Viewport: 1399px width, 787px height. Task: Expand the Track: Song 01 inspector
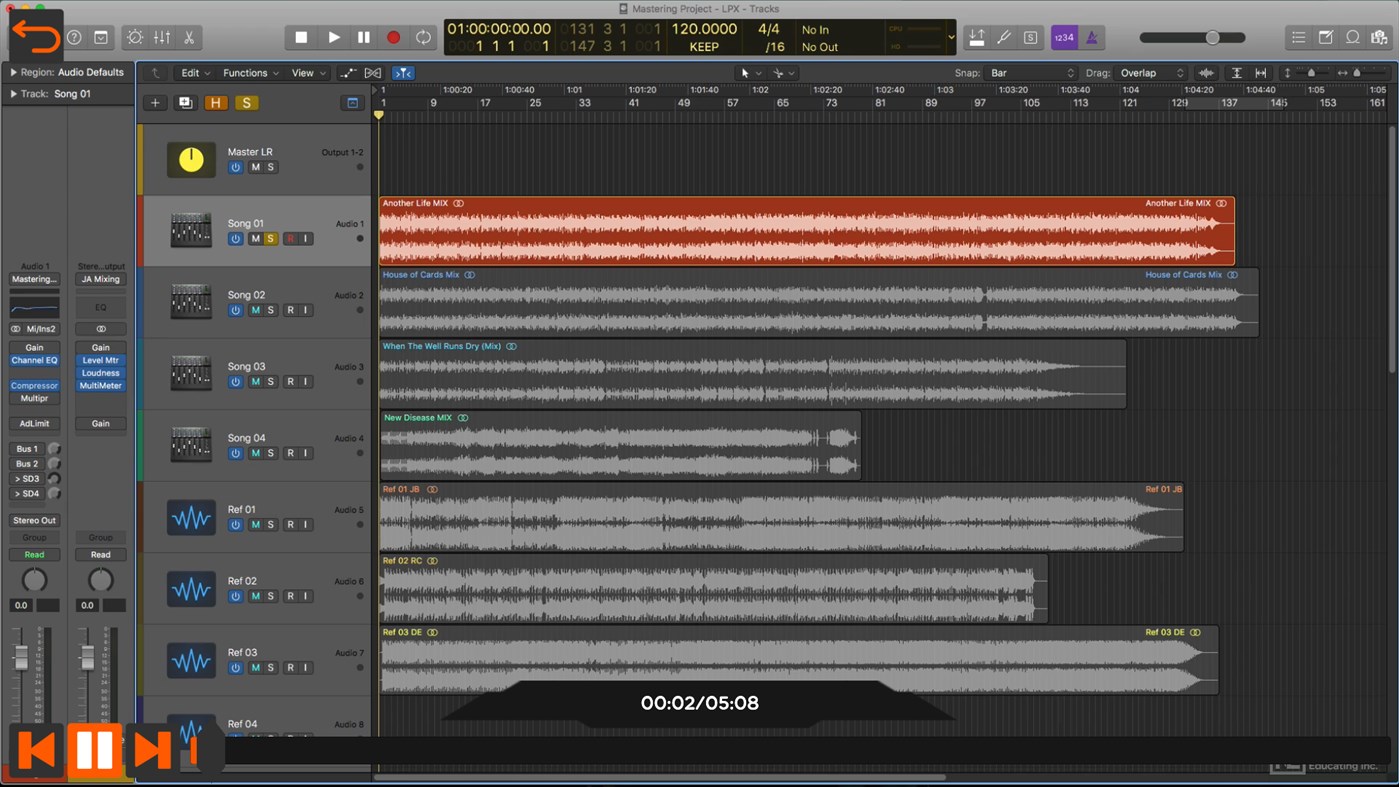pyautogui.click(x=13, y=94)
